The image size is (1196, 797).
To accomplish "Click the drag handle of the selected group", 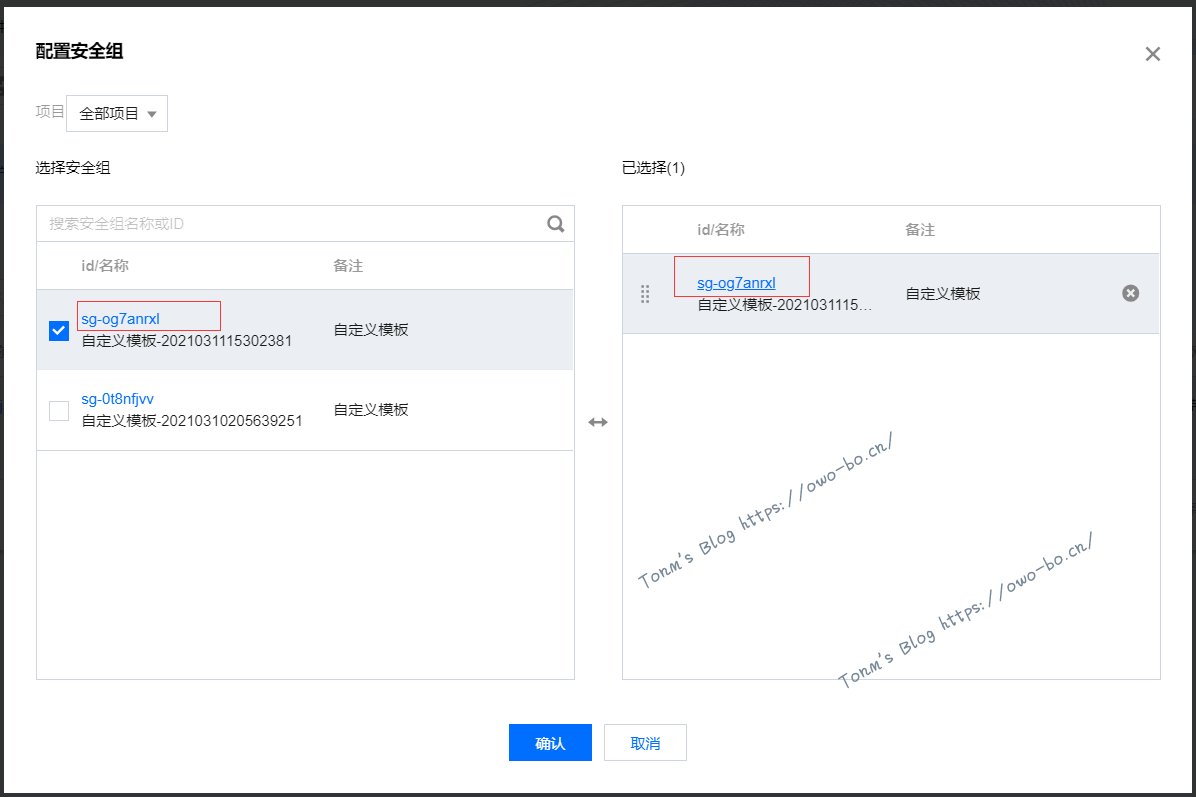I will coord(645,293).
